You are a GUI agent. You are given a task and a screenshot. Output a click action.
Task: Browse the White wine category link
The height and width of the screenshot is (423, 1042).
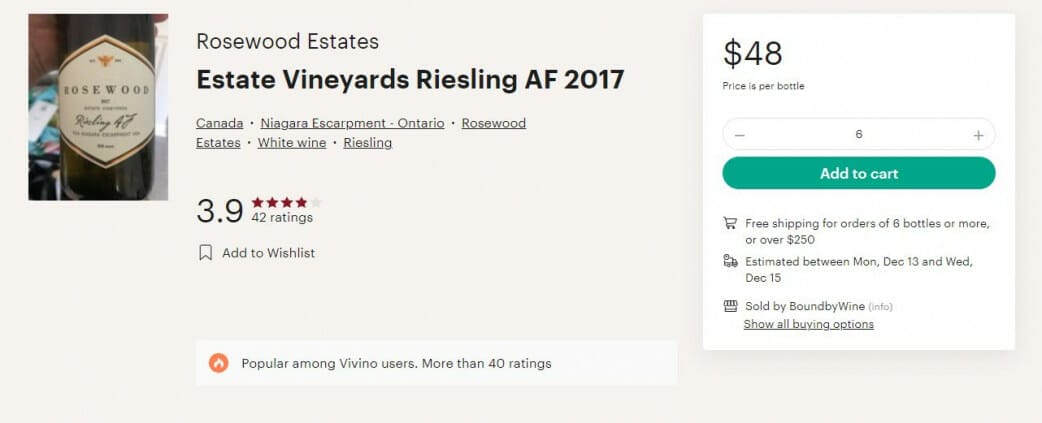click(292, 143)
